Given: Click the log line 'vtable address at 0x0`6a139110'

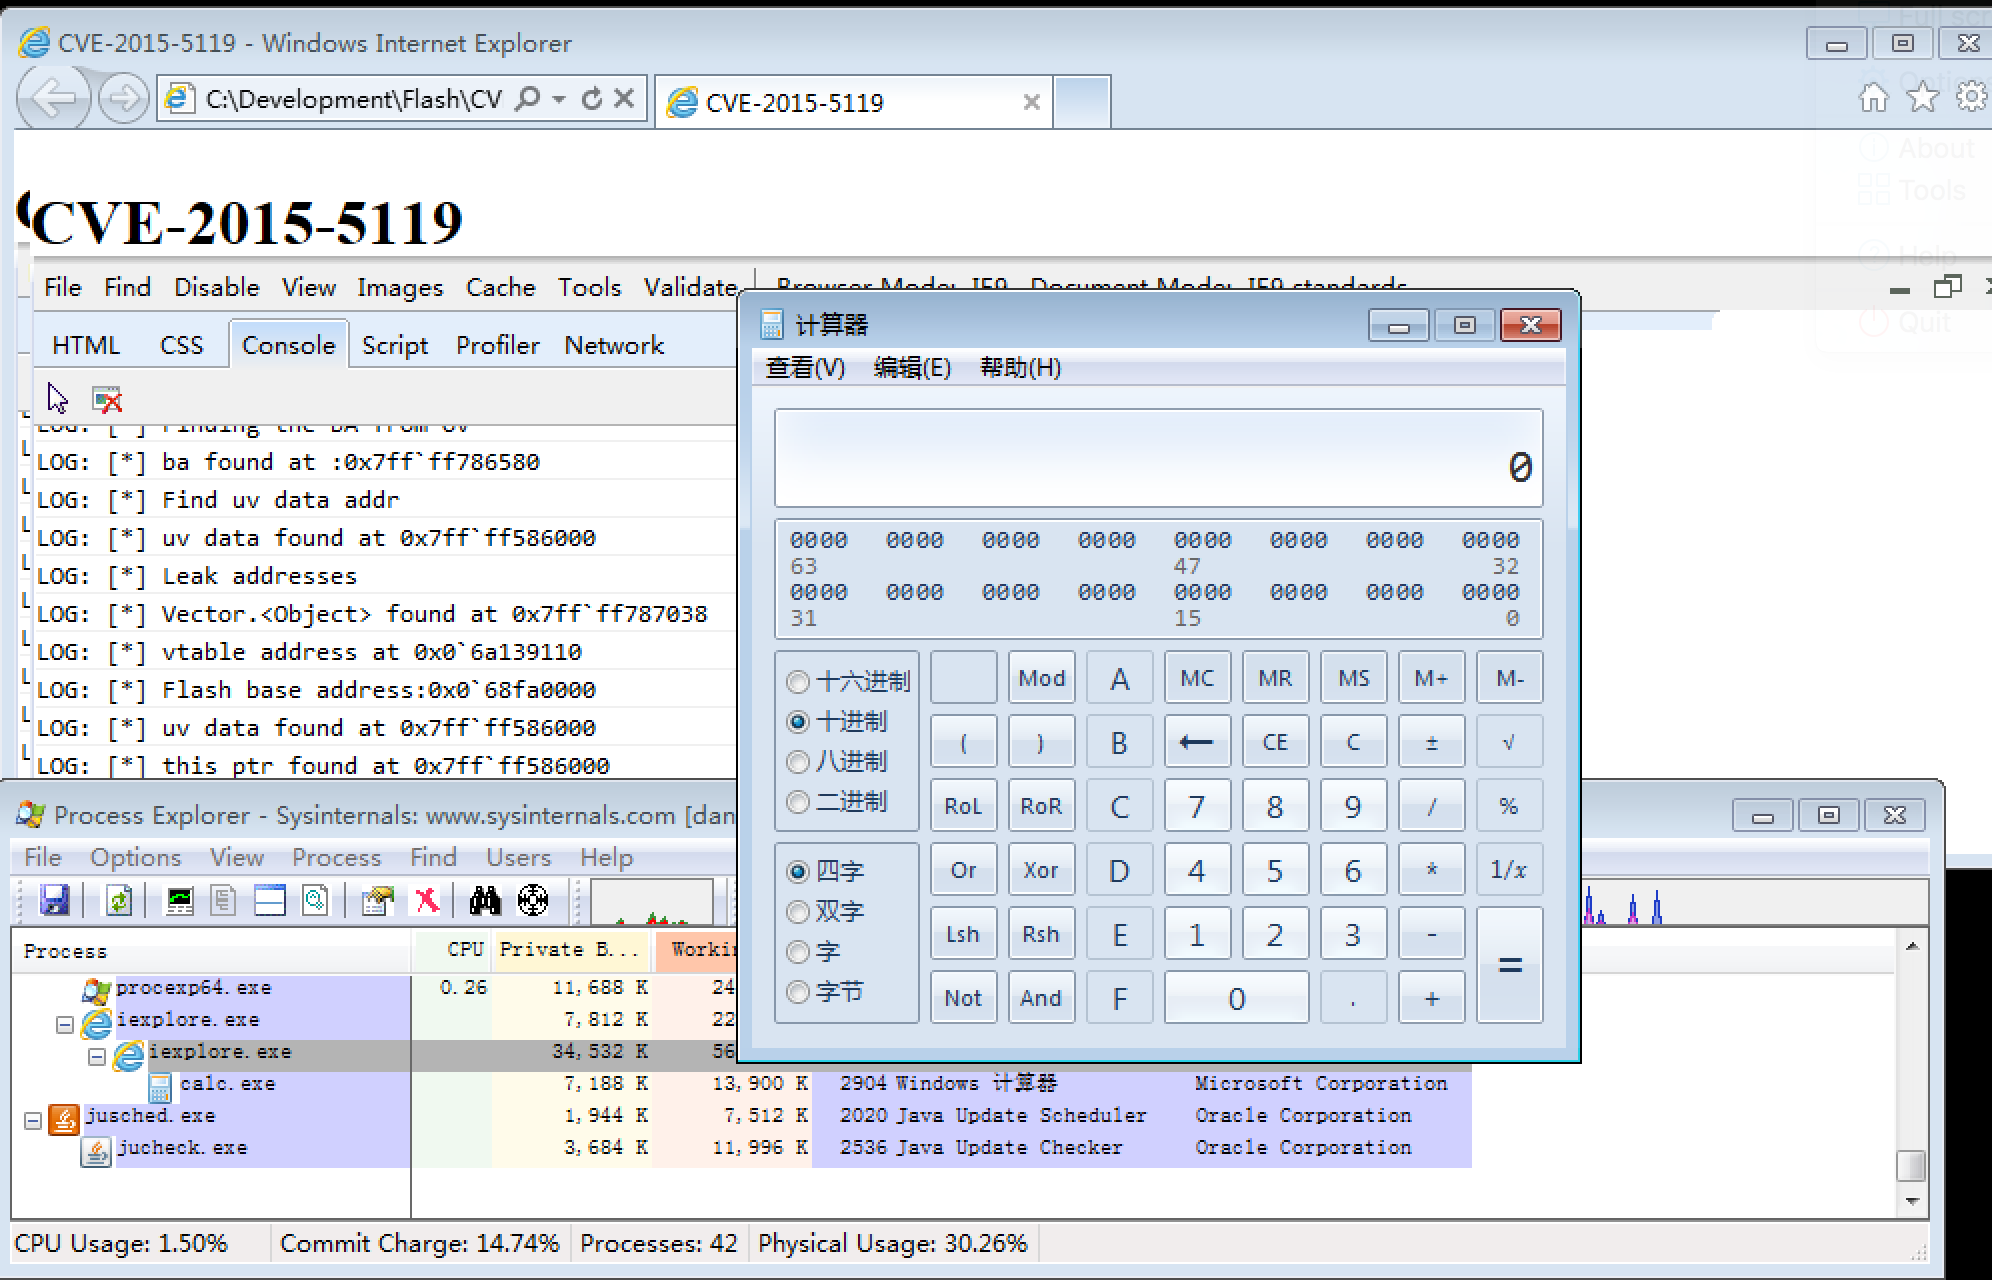Looking at the screenshot, I should tap(371, 652).
